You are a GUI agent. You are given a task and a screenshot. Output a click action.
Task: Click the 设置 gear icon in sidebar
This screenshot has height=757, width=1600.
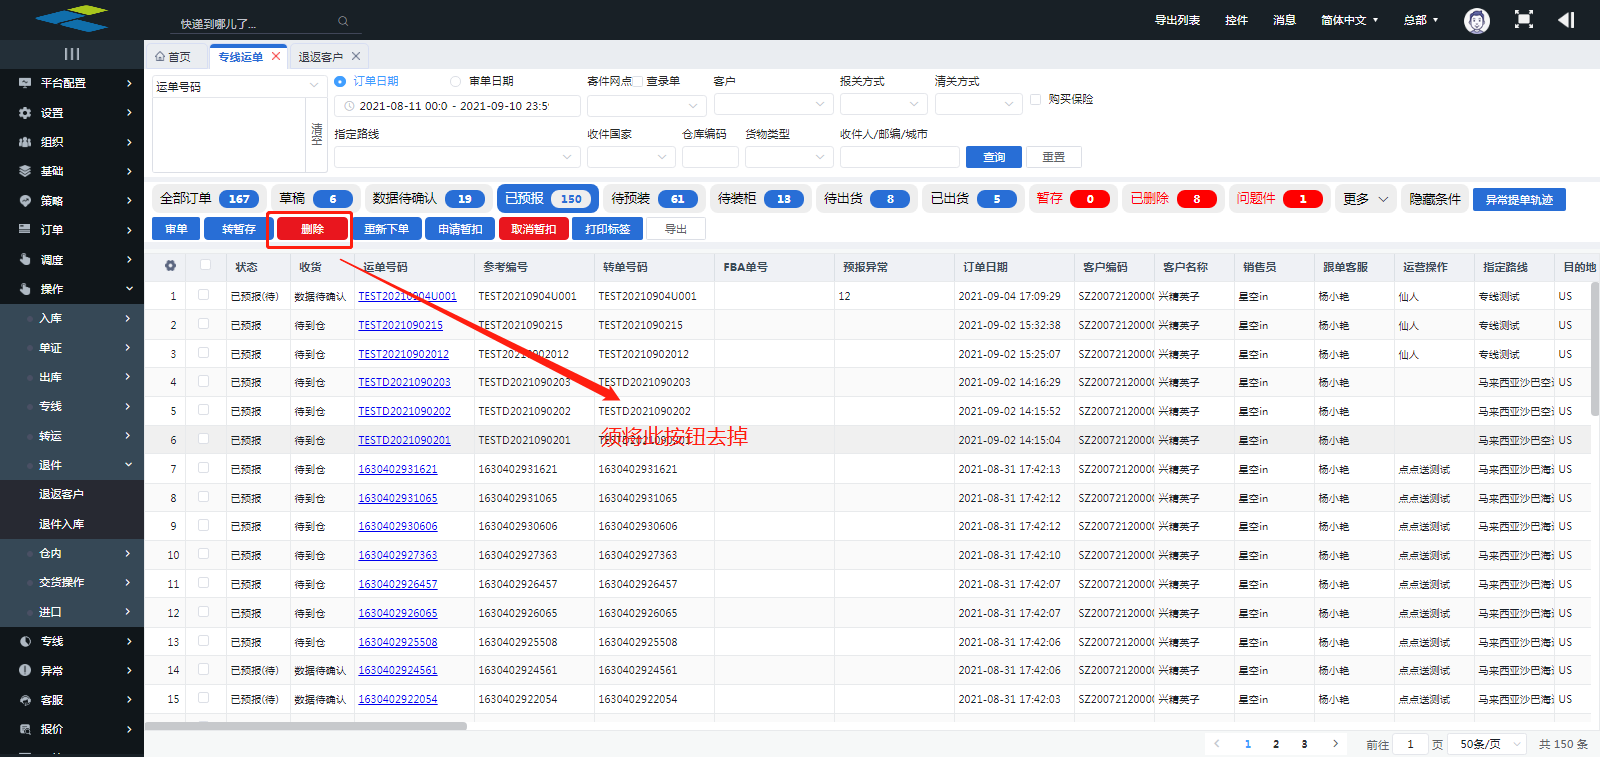[25, 113]
